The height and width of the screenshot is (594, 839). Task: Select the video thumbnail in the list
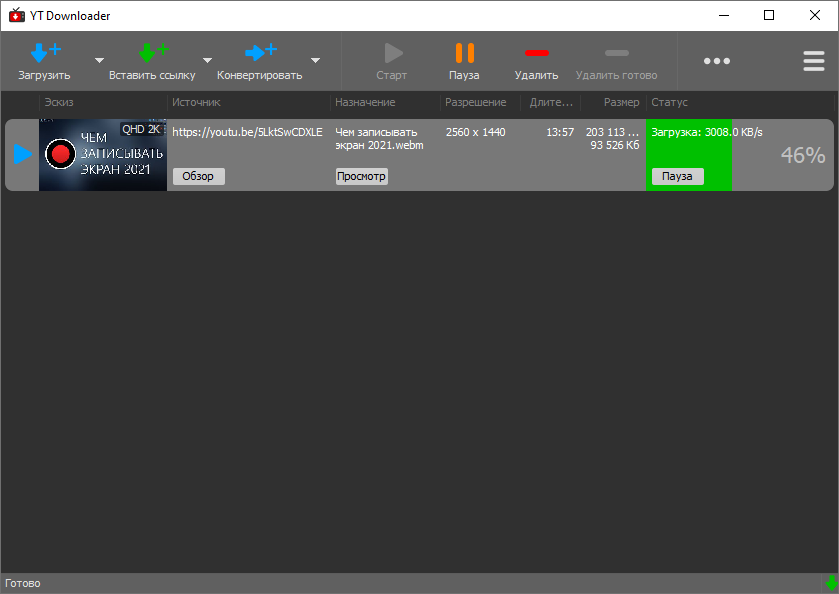tap(103, 155)
